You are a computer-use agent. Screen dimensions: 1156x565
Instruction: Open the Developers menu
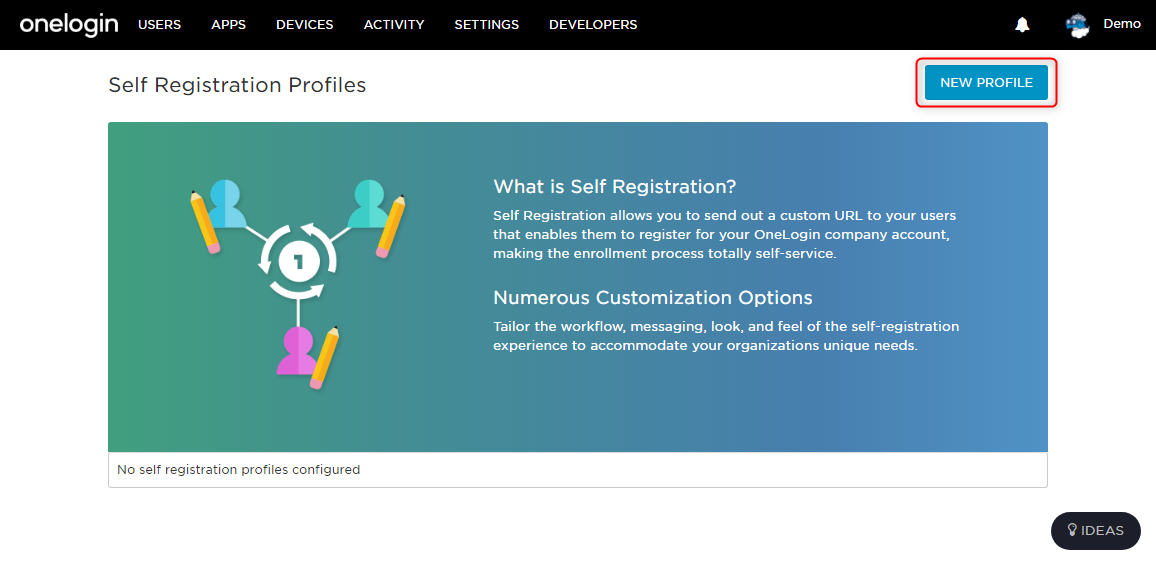point(593,24)
